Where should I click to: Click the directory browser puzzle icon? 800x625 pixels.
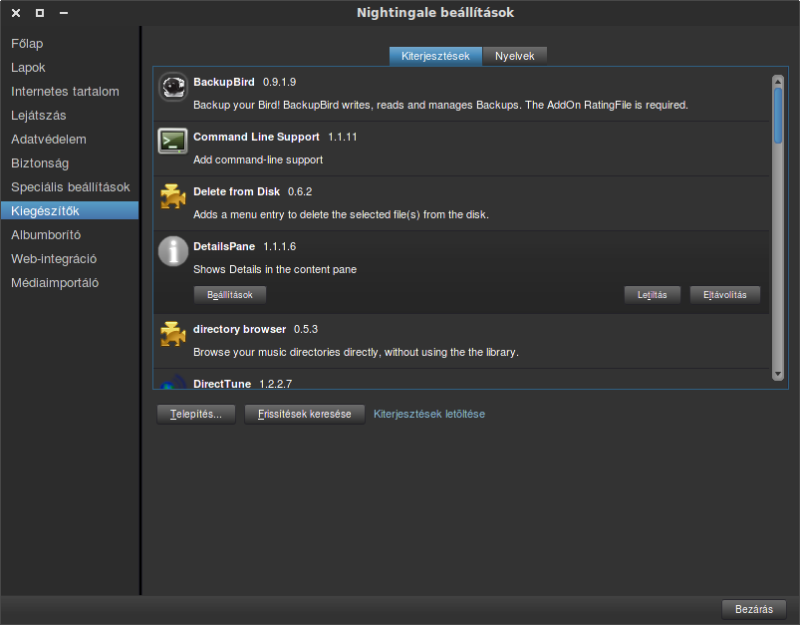pyautogui.click(x=173, y=334)
